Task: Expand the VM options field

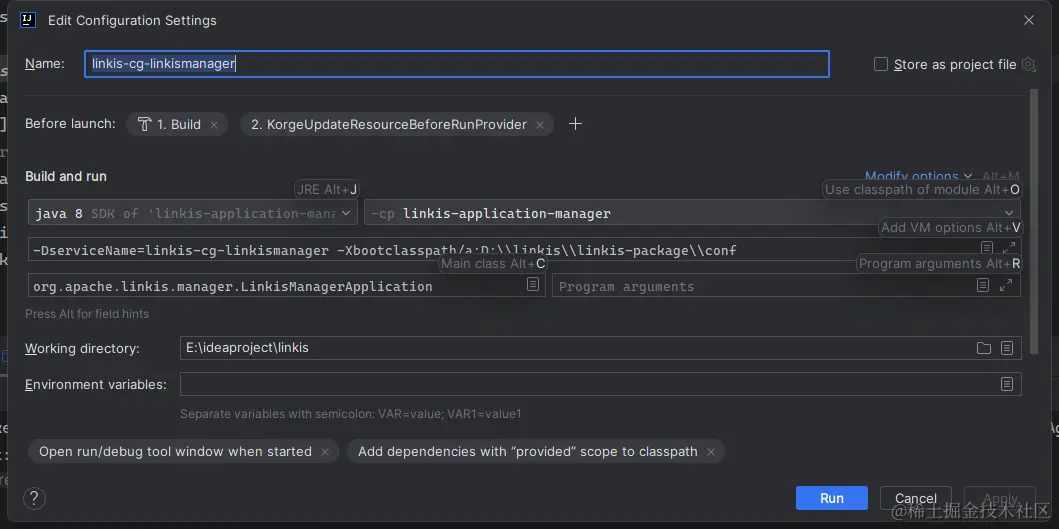Action: (x=1008, y=248)
